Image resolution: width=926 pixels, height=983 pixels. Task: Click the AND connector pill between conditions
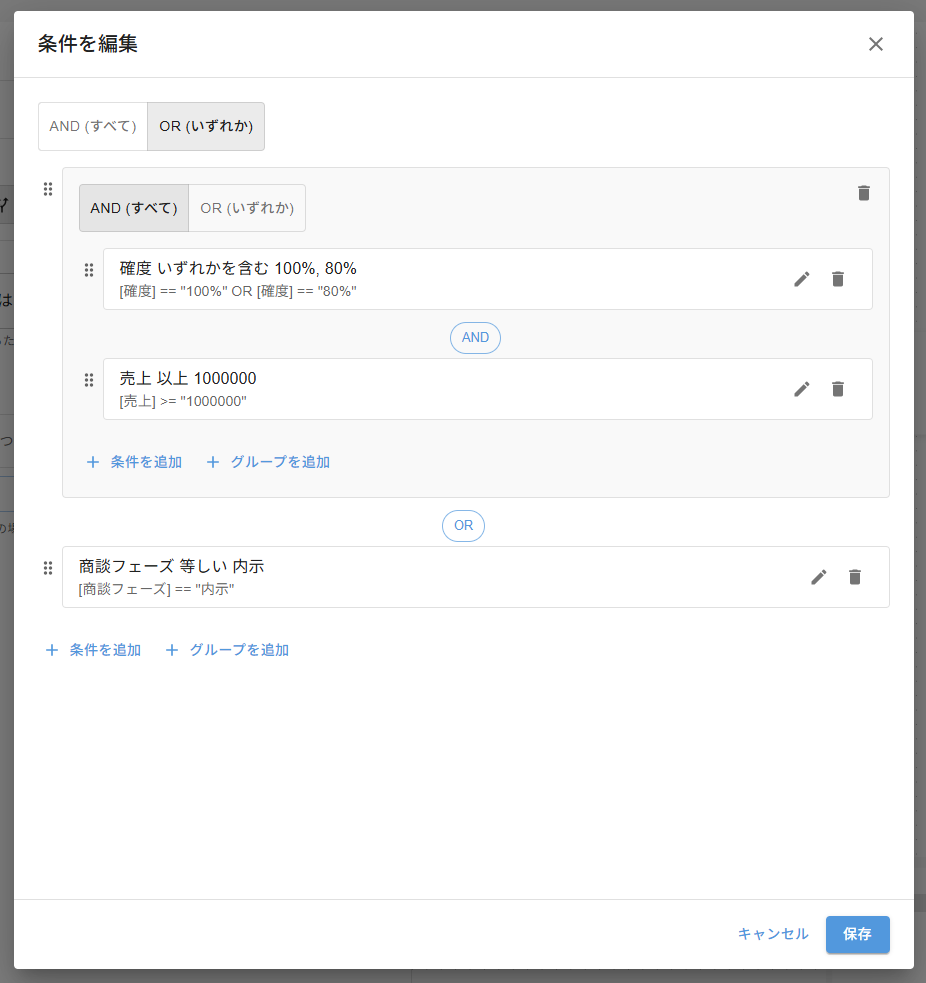point(475,338)
